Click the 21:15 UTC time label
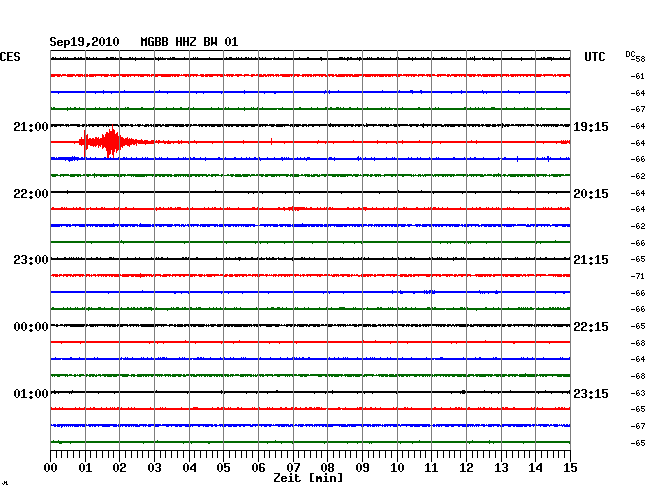Viewport: 650px width, 494px height. [x=591, y=260]
